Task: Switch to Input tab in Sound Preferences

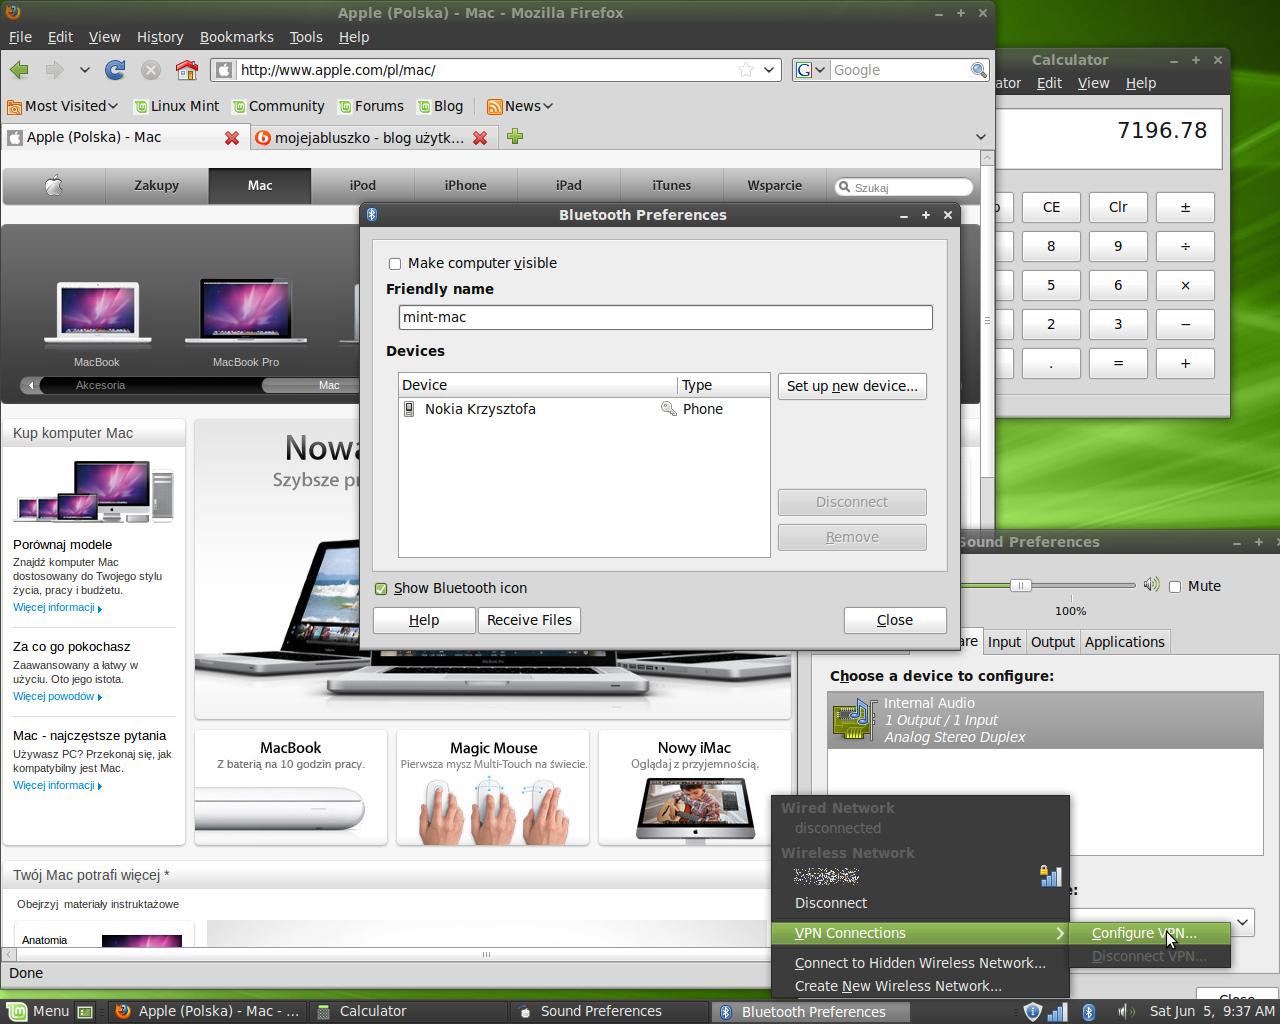Action: tap(1004, 642)
